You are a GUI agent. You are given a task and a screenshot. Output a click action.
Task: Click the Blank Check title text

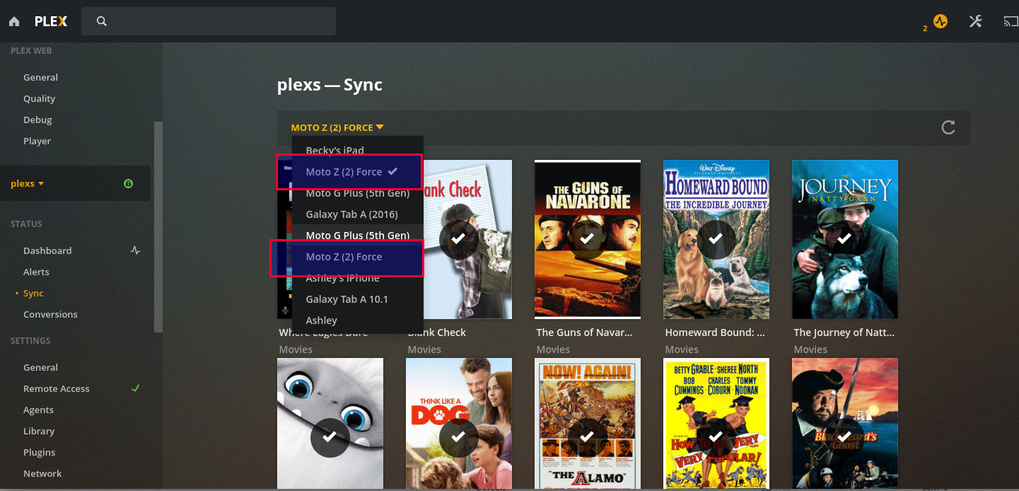(437, 333)
